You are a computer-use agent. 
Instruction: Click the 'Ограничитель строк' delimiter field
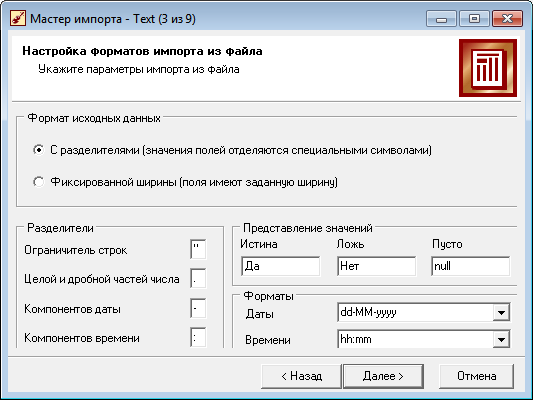198,249
